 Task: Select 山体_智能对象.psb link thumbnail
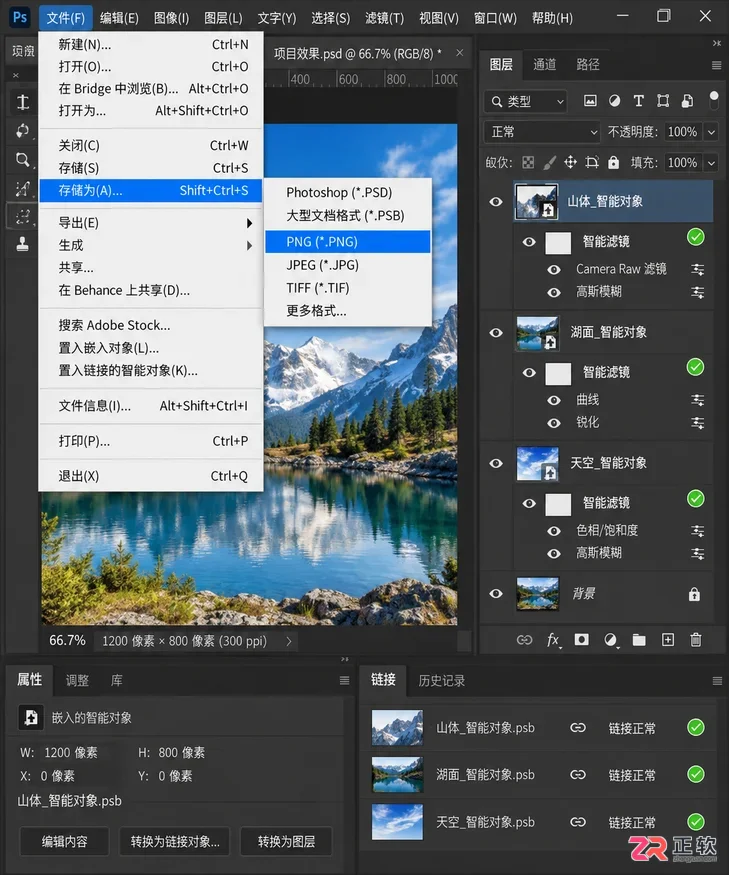coord(397,728)
